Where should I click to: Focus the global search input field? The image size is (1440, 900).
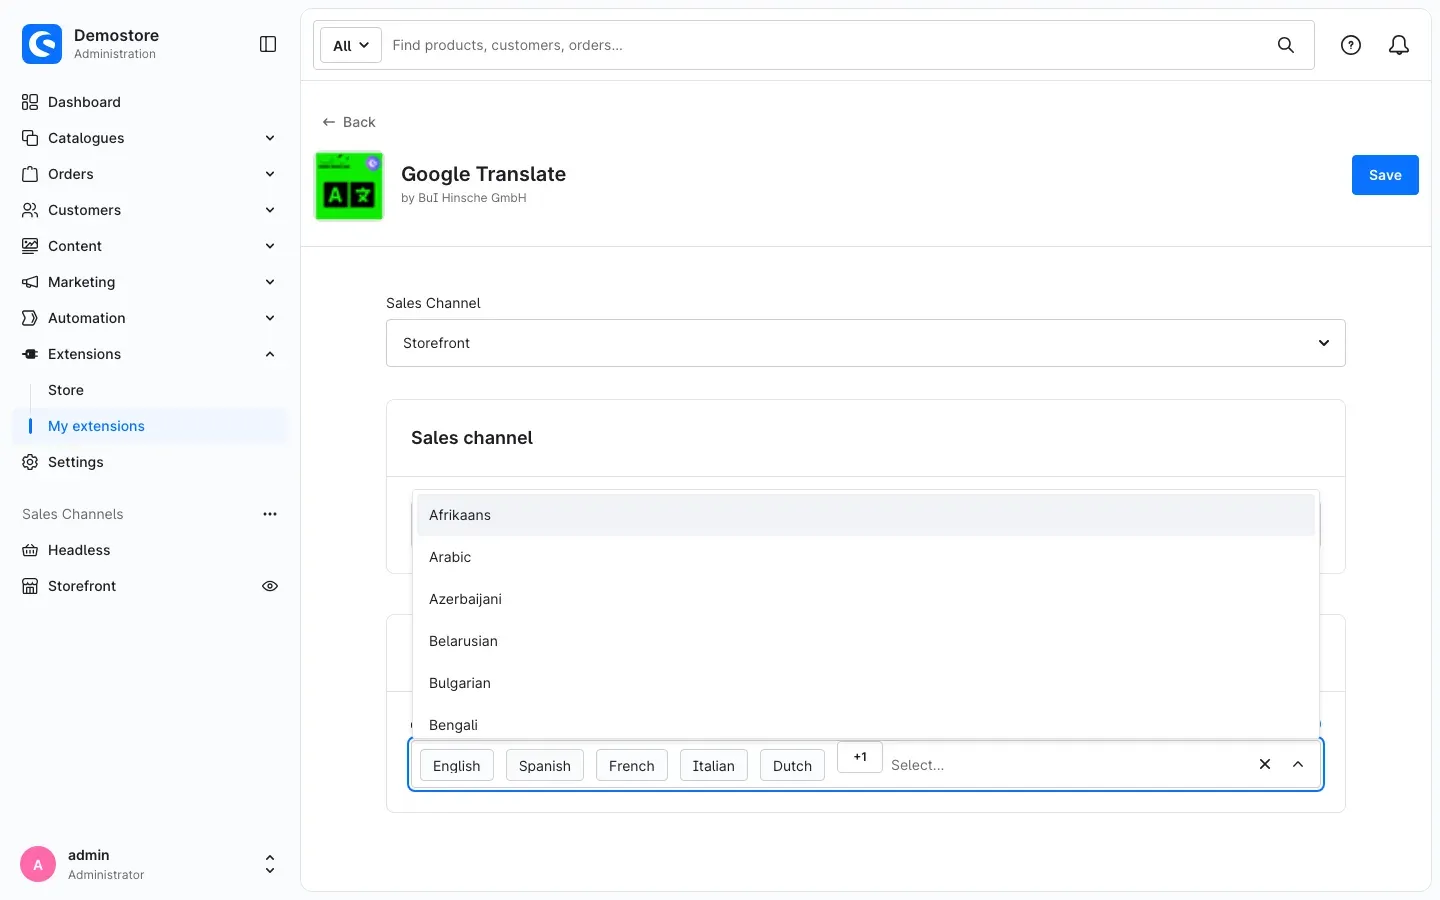[826, 45]
